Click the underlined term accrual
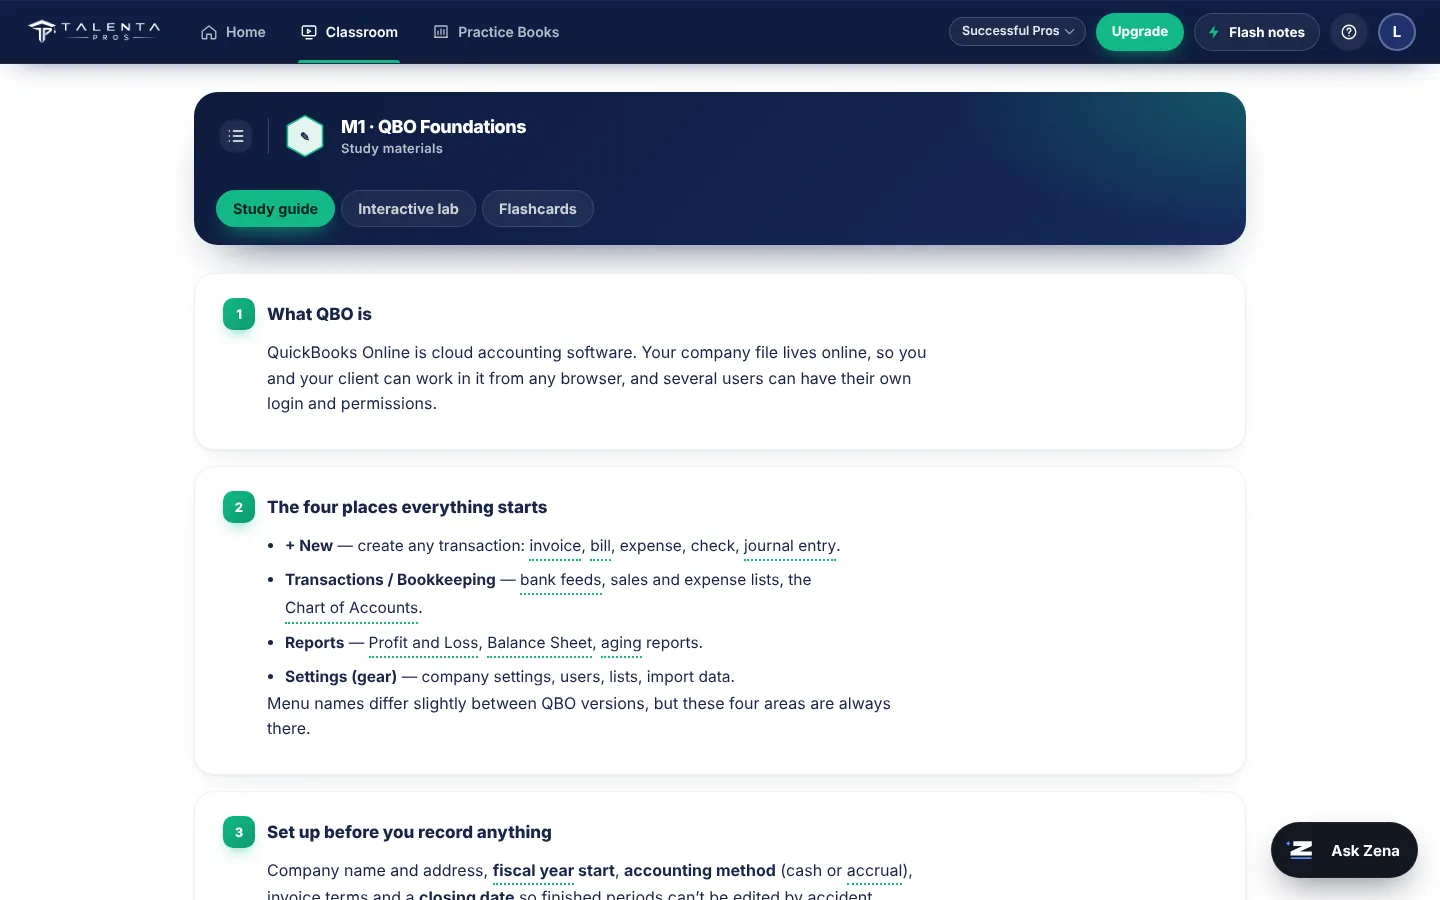Viewport: 1440px width, 900px height. pos(875,871)
